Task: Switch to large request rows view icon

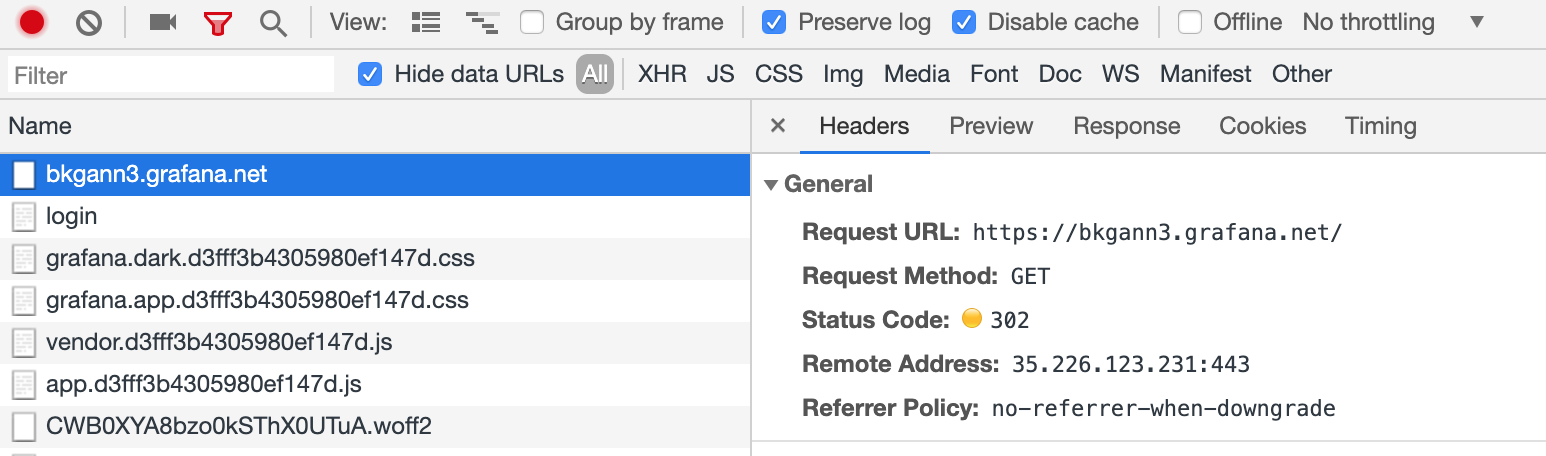Action: [x=427, y=22]
